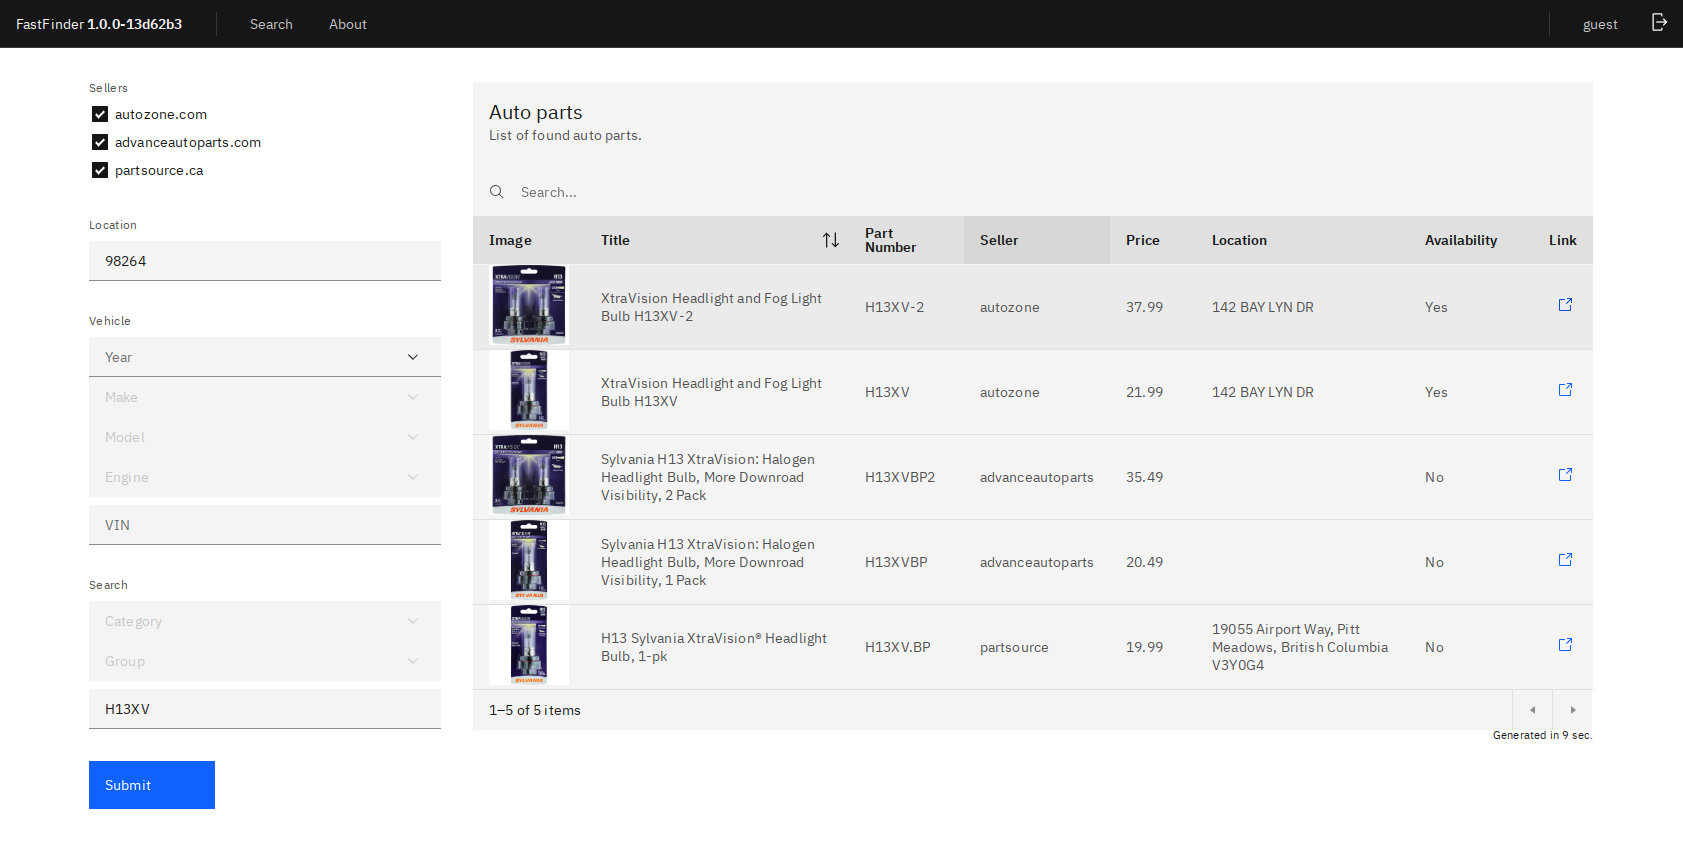The height and width of the screenshot is (855, 1683).
Task: Open the About page from navbar
Action: point(347,24)
